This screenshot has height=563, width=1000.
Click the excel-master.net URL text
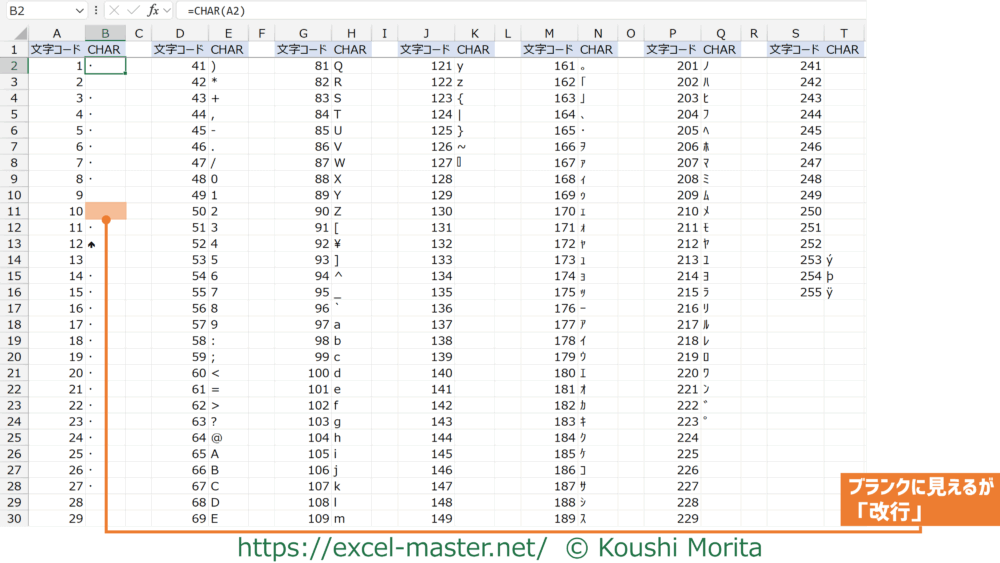tap(391, 547)
